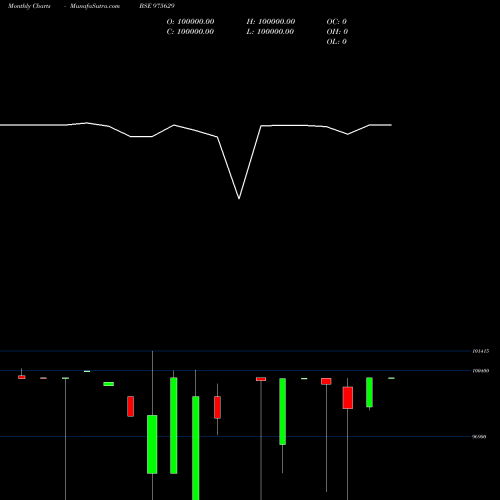
Task: Click the 101415 price axis label
Action: click(481, 351)
